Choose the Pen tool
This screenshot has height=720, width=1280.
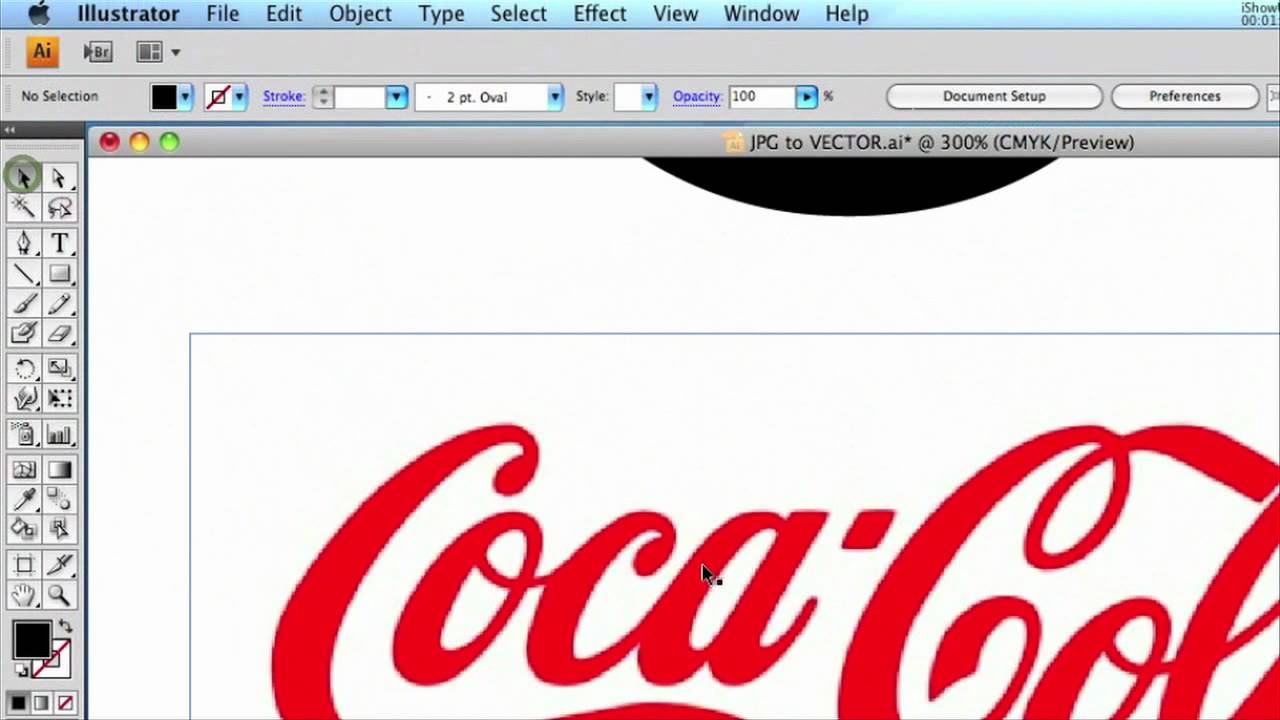24,242
